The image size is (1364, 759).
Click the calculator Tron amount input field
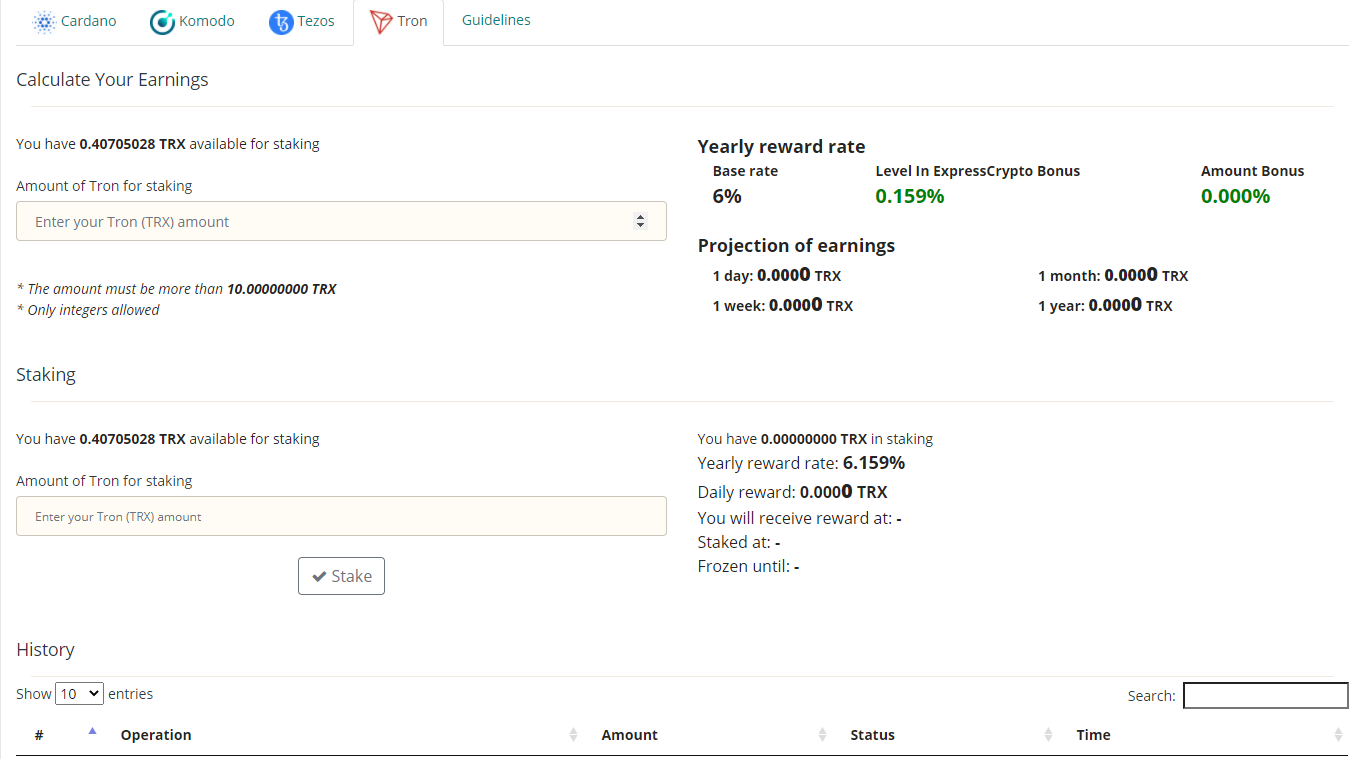coord(341,221)
